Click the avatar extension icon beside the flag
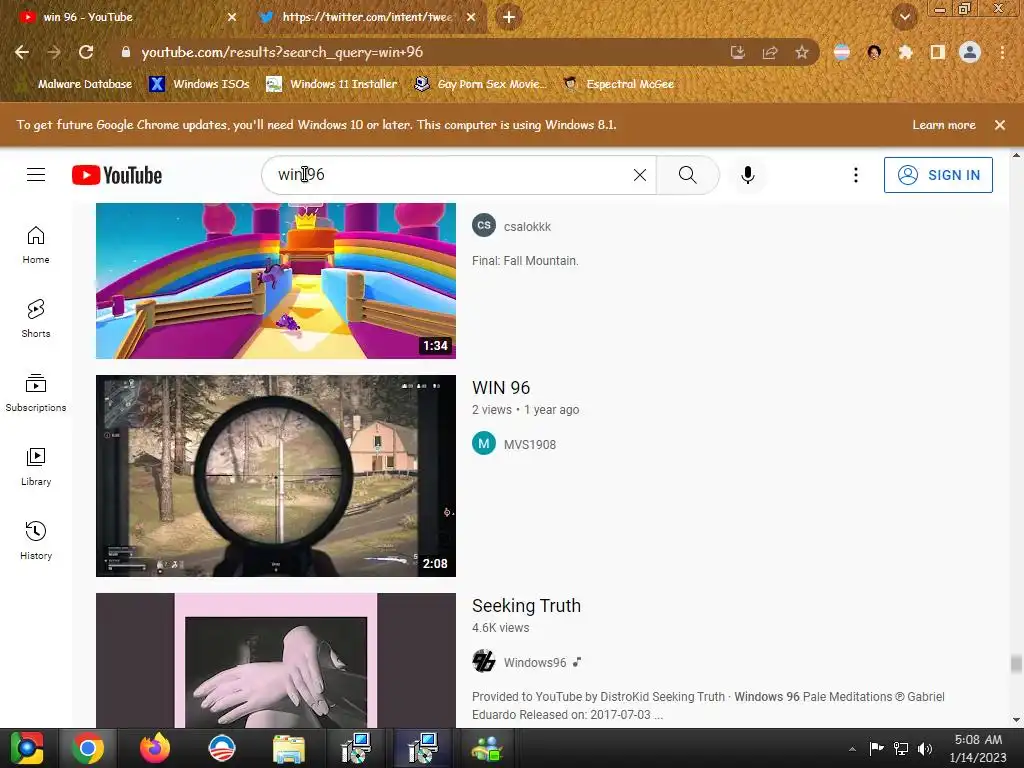Viewport: 1024px width, 768px height. [874, 52]
